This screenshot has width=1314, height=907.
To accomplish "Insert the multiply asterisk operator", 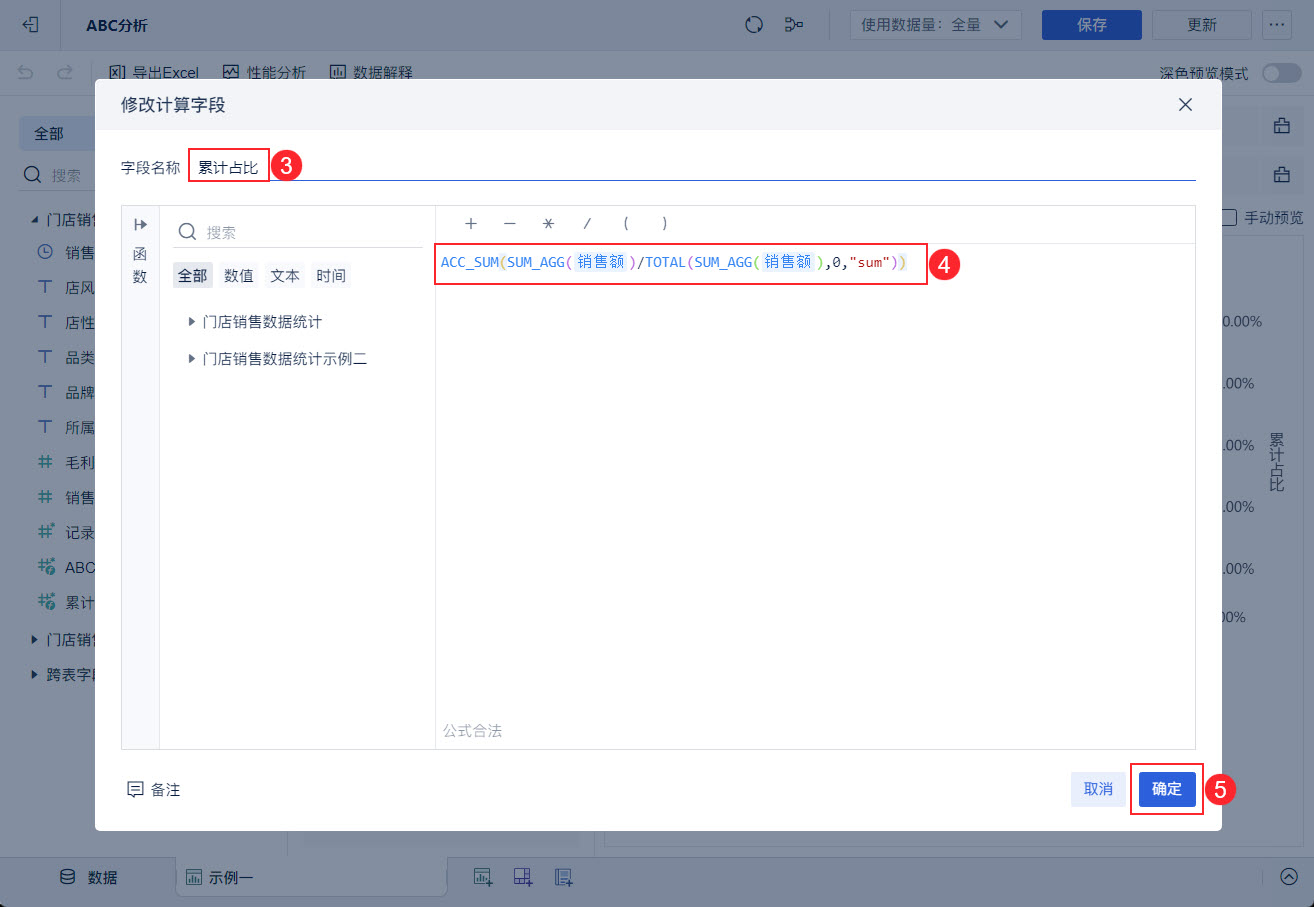I will (x=548, y=224).
